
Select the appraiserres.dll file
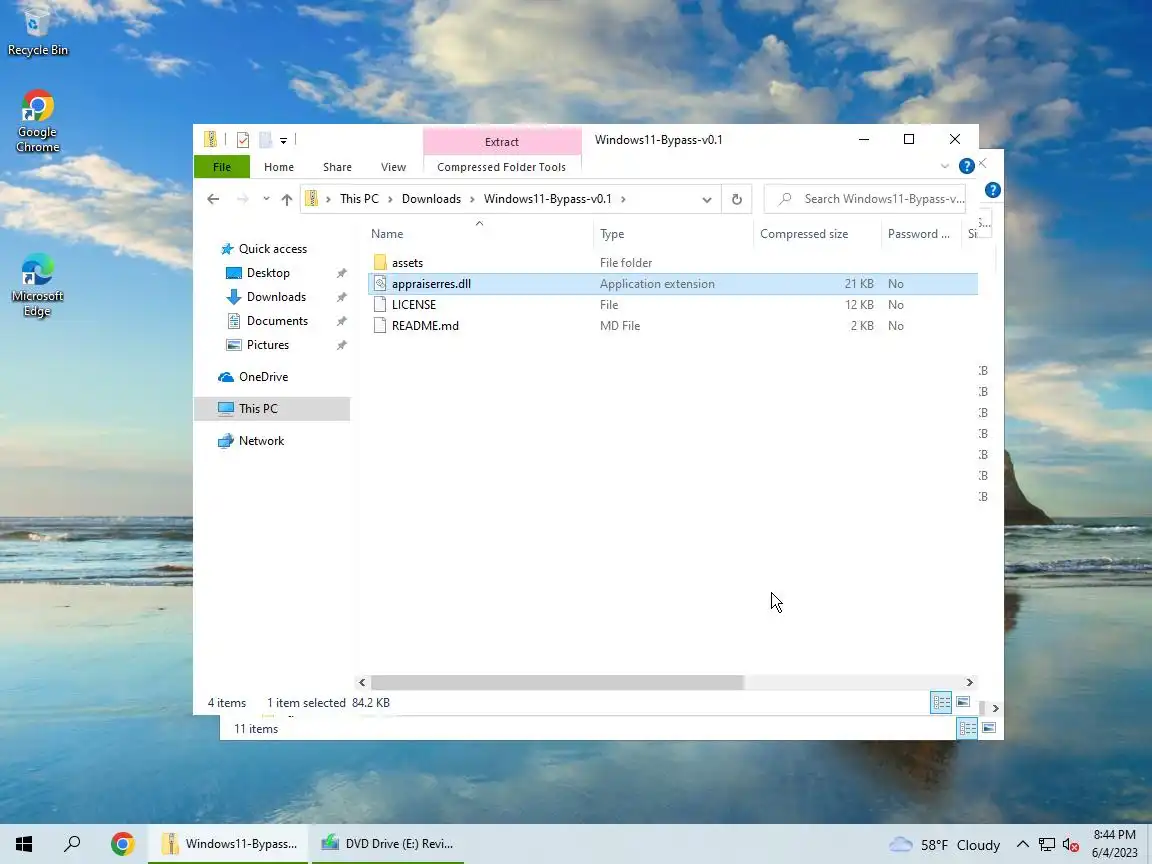coord(672,284)
